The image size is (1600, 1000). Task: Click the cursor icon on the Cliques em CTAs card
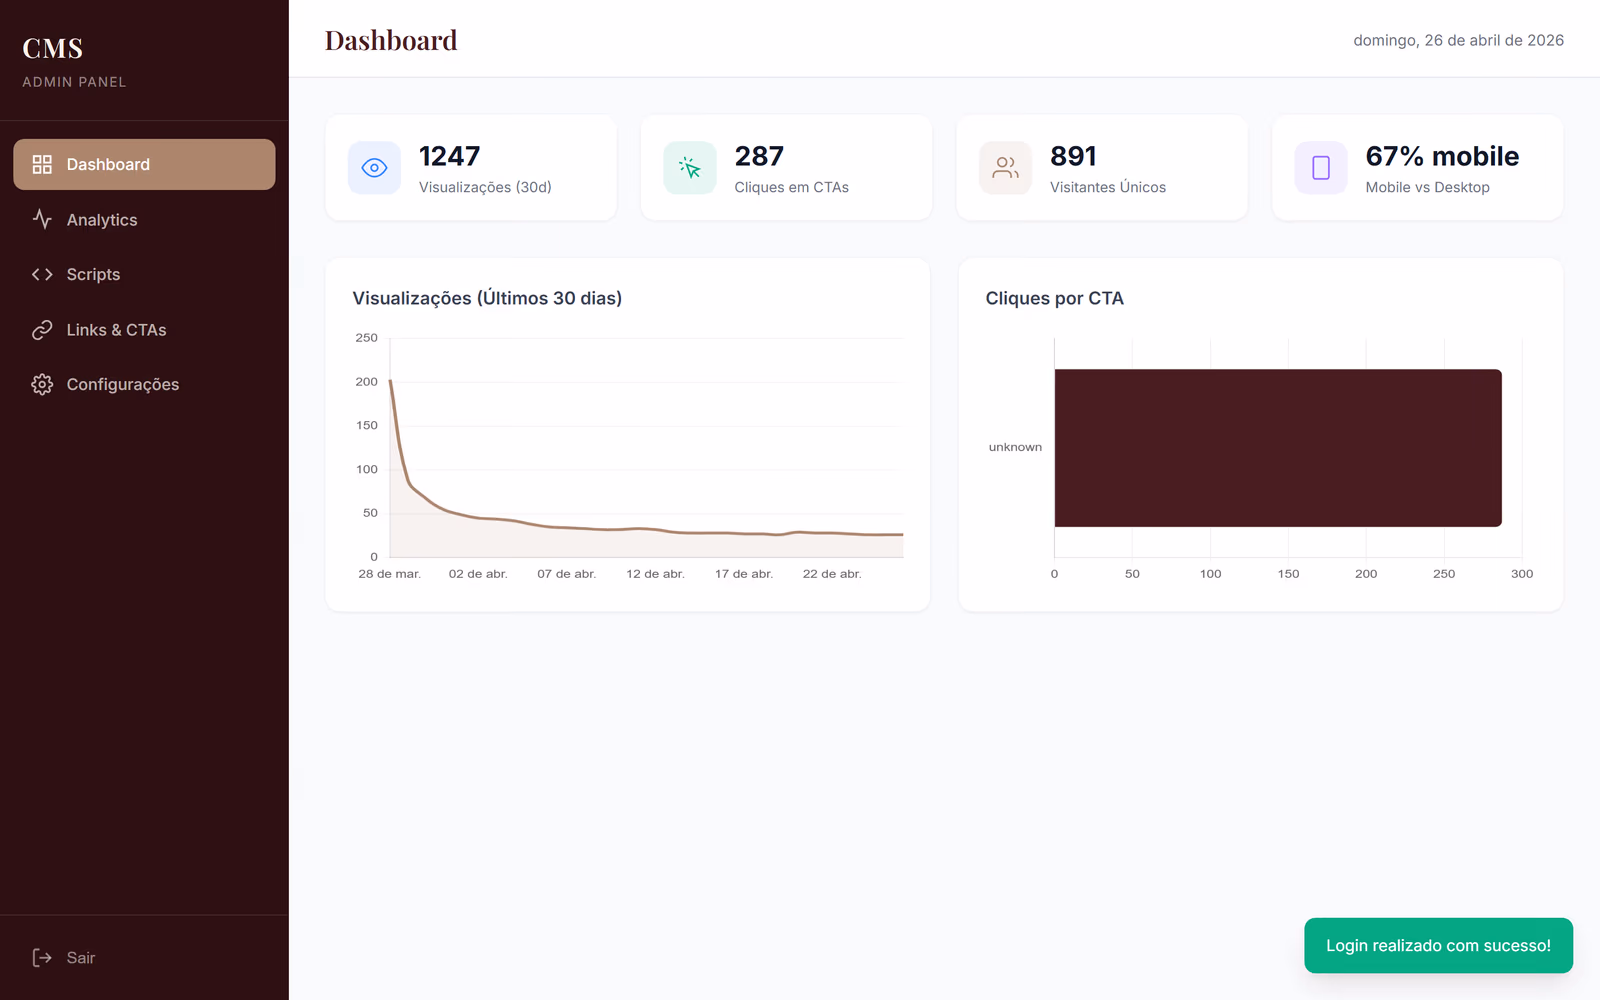click(688, 168)
